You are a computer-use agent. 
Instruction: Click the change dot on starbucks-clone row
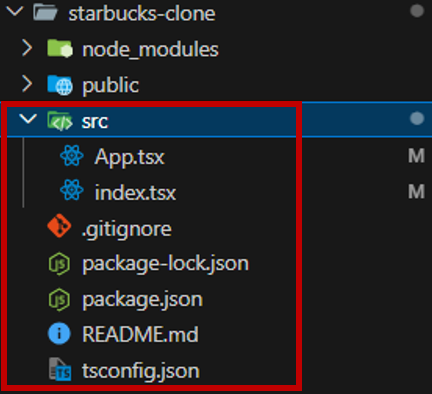point(417,11)
